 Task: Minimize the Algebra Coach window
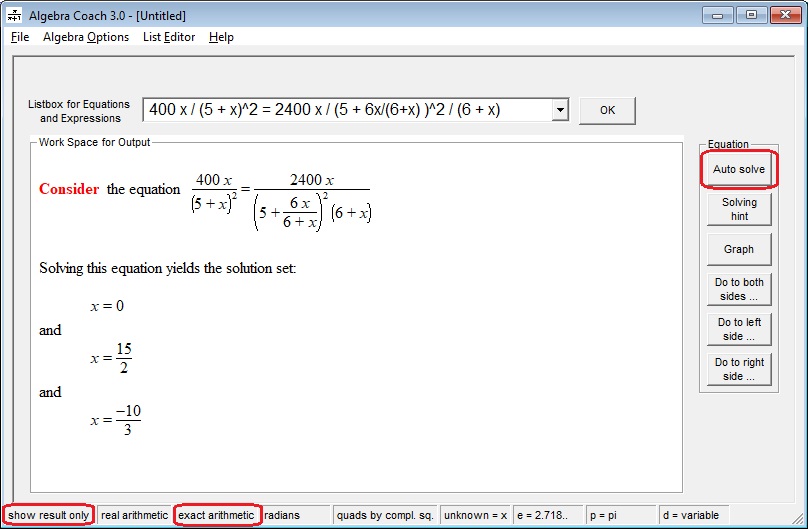(717, 15)
